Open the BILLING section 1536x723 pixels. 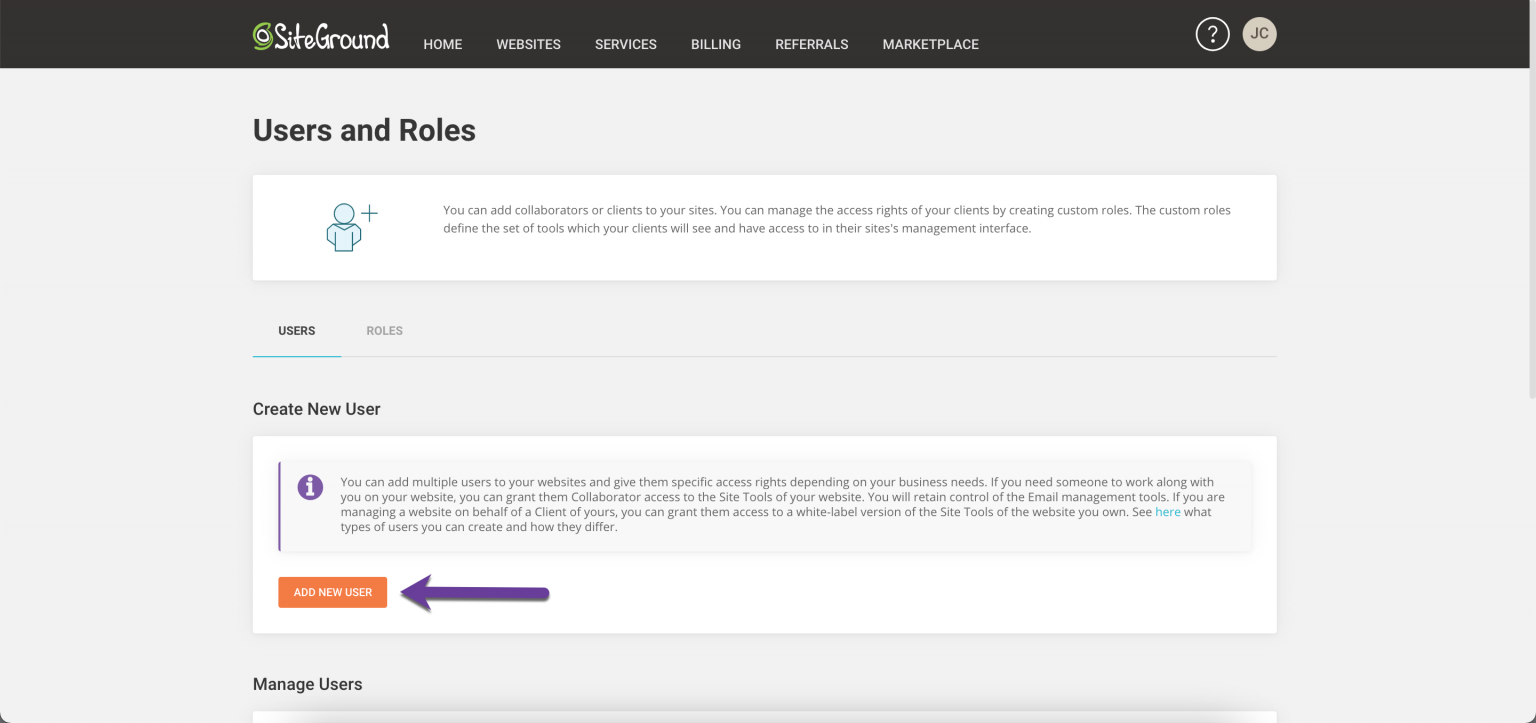[x=716, y=44]
